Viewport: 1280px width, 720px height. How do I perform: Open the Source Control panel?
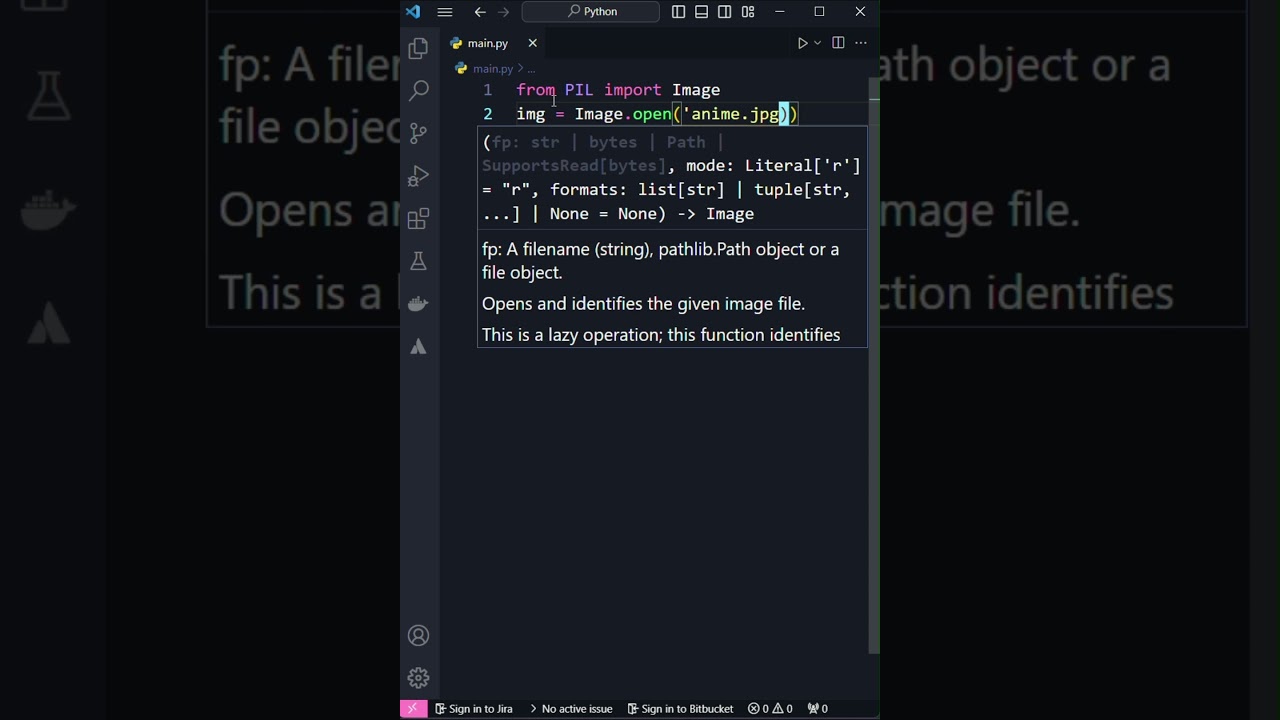[x=419, y=133]
